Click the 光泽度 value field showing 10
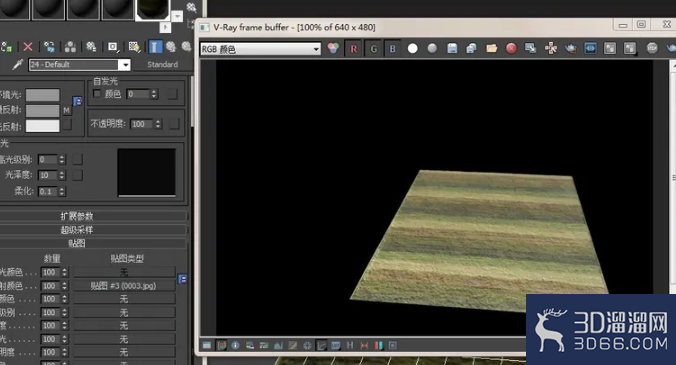This screenshot has width=676, height=365. tap(48, 175)
